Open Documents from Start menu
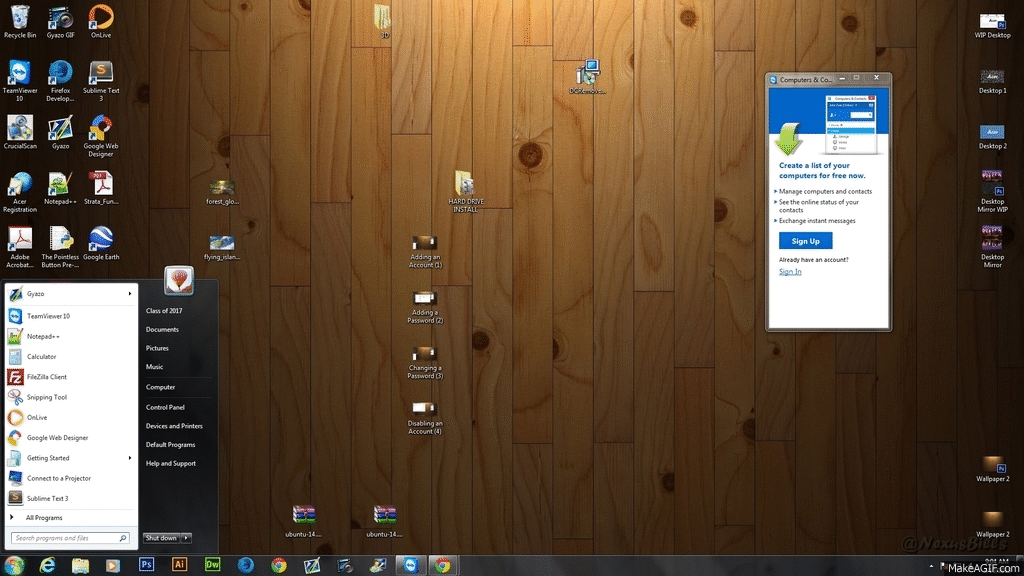The image size is (1024, 576). click(x=162, y=329)
